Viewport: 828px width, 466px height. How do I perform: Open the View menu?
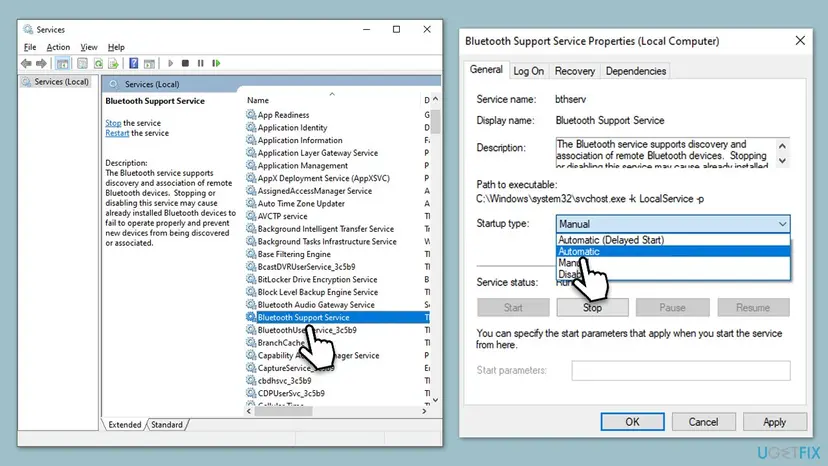tap(89, 47)
